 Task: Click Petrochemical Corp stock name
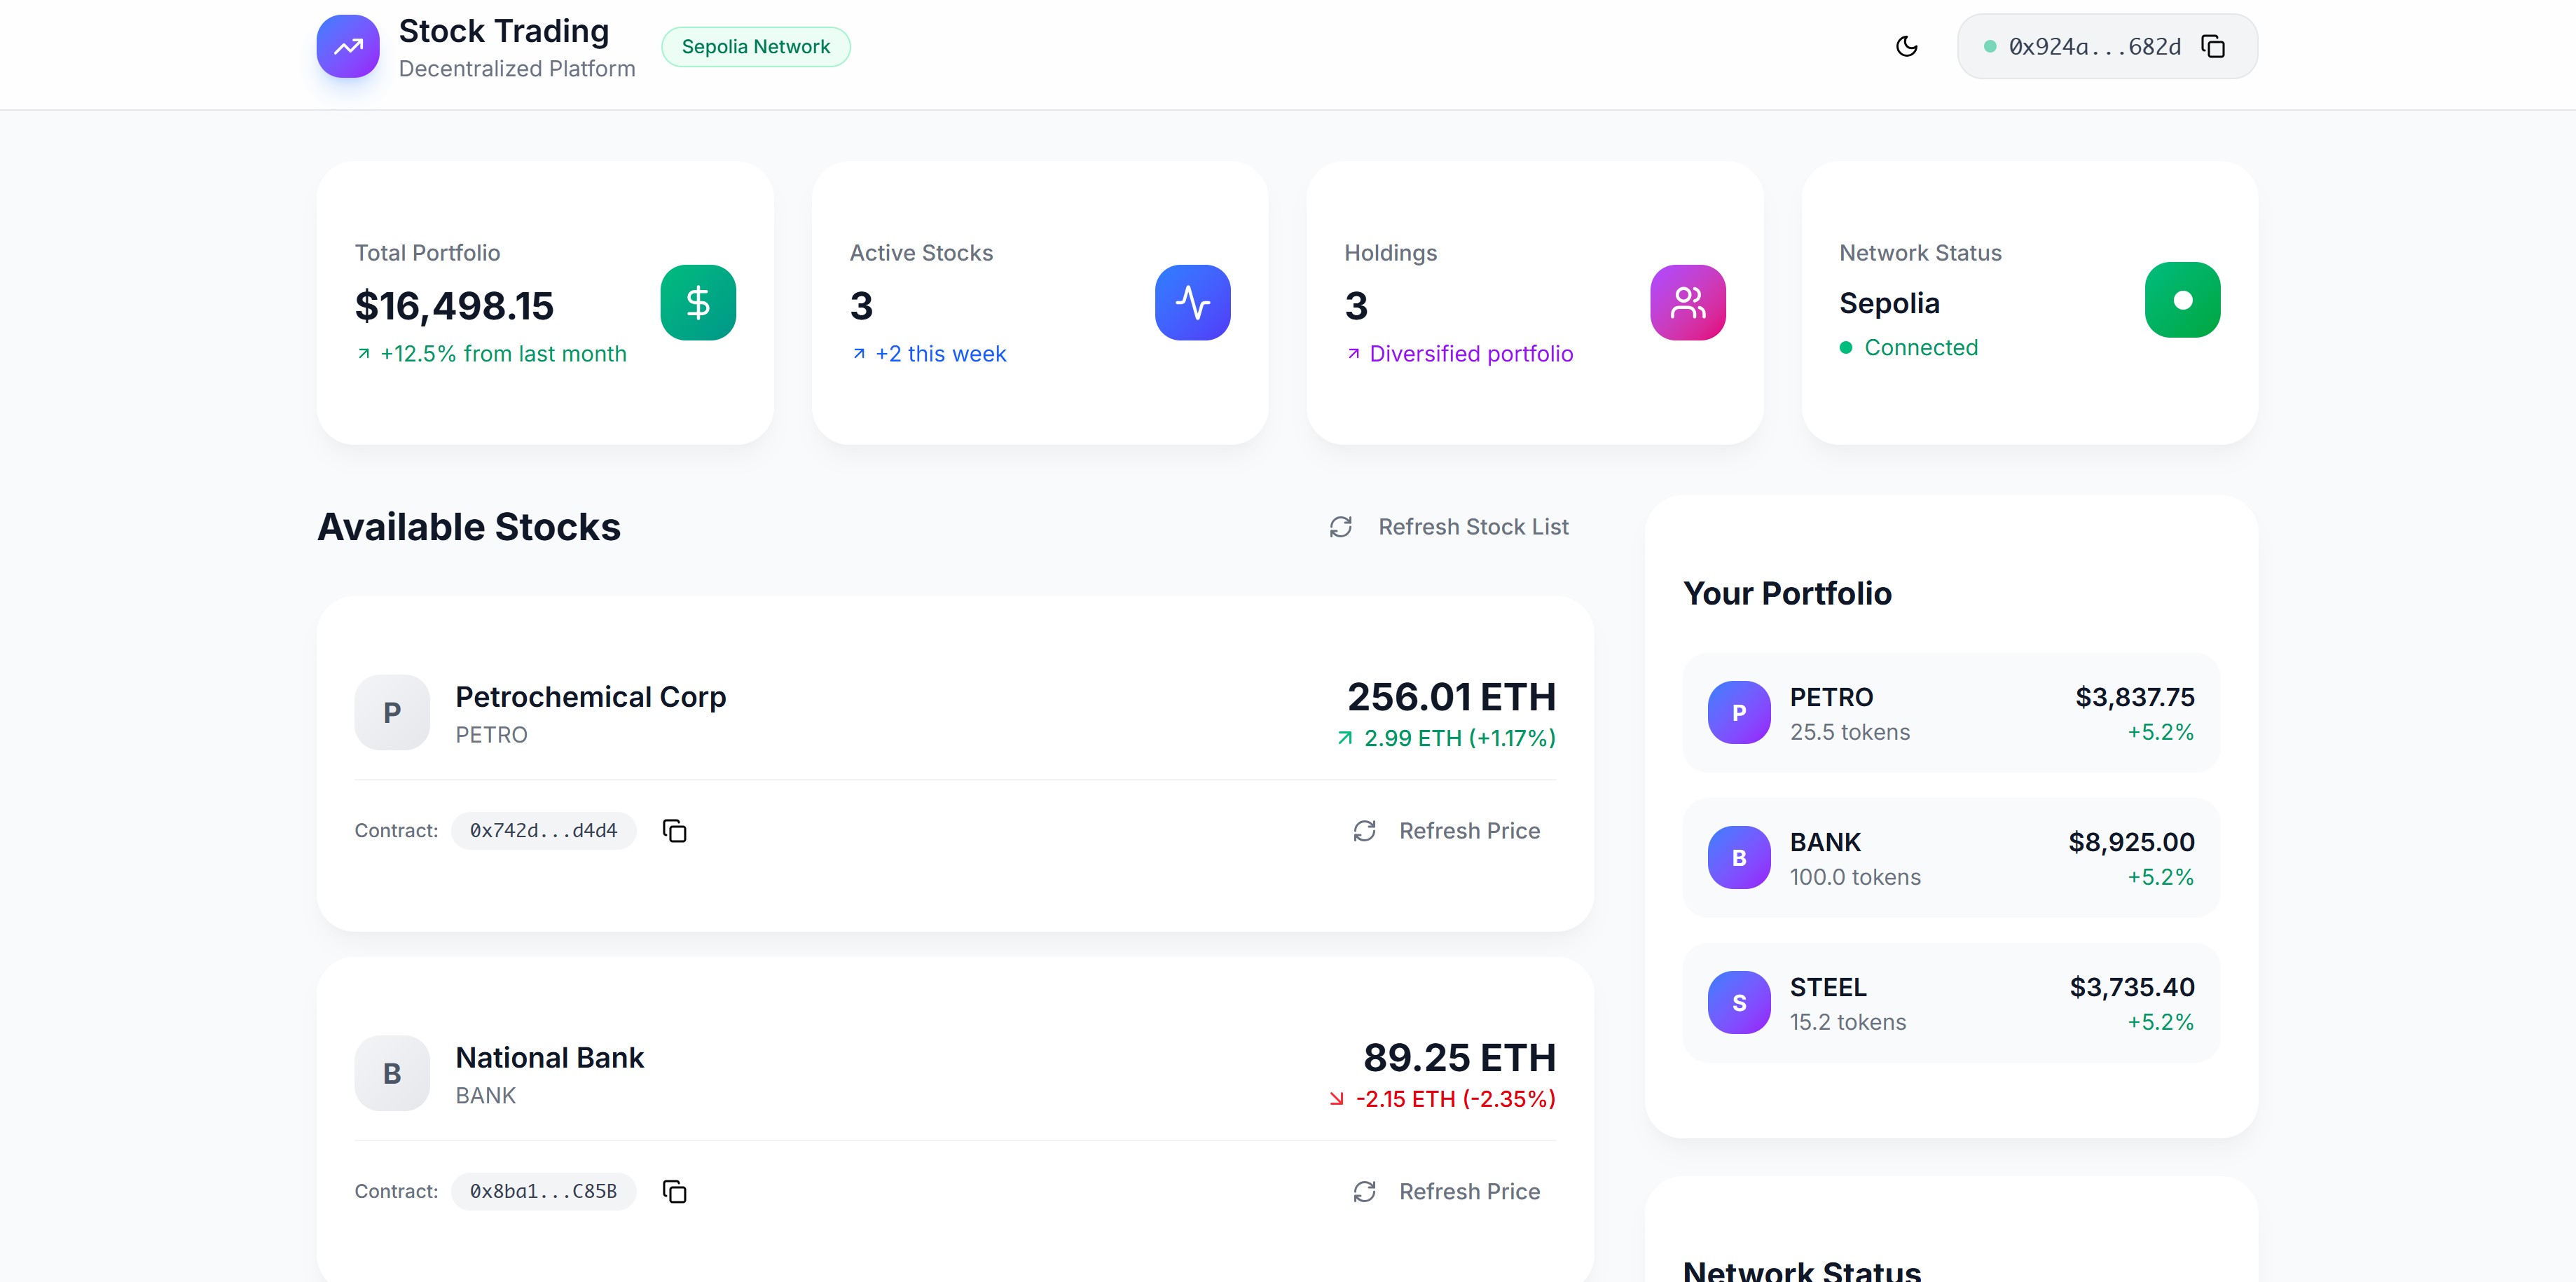point(590,697)
